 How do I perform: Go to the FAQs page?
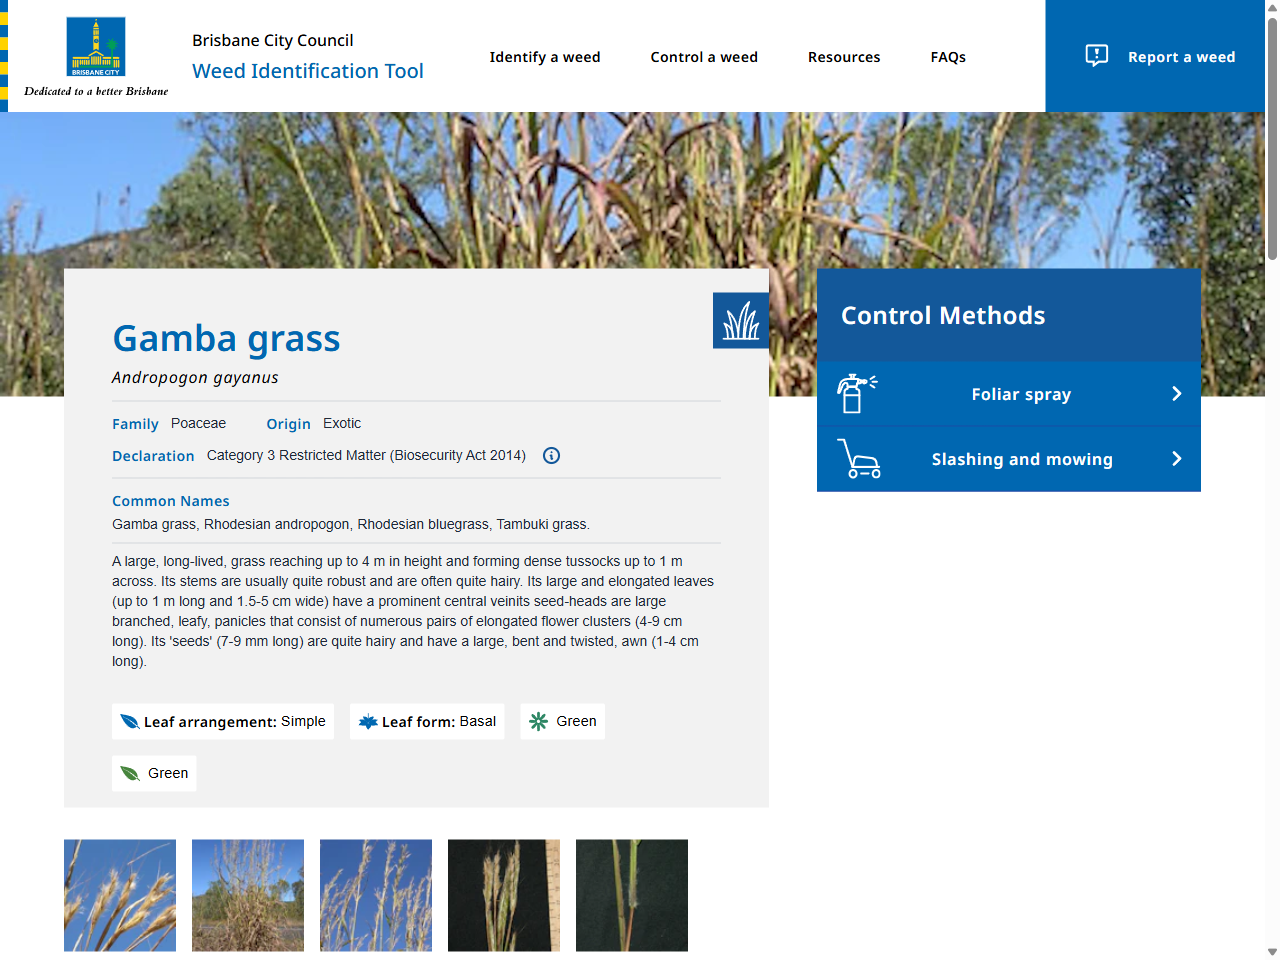pos(947,57)
